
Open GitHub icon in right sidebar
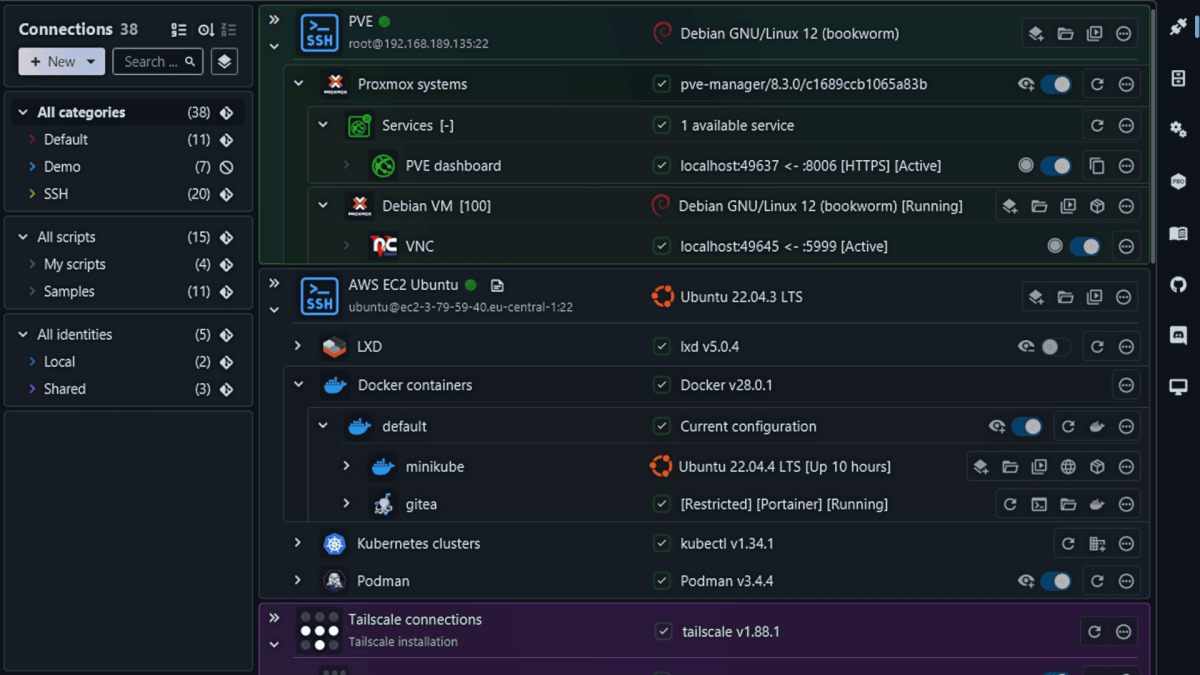[1178, 285]
